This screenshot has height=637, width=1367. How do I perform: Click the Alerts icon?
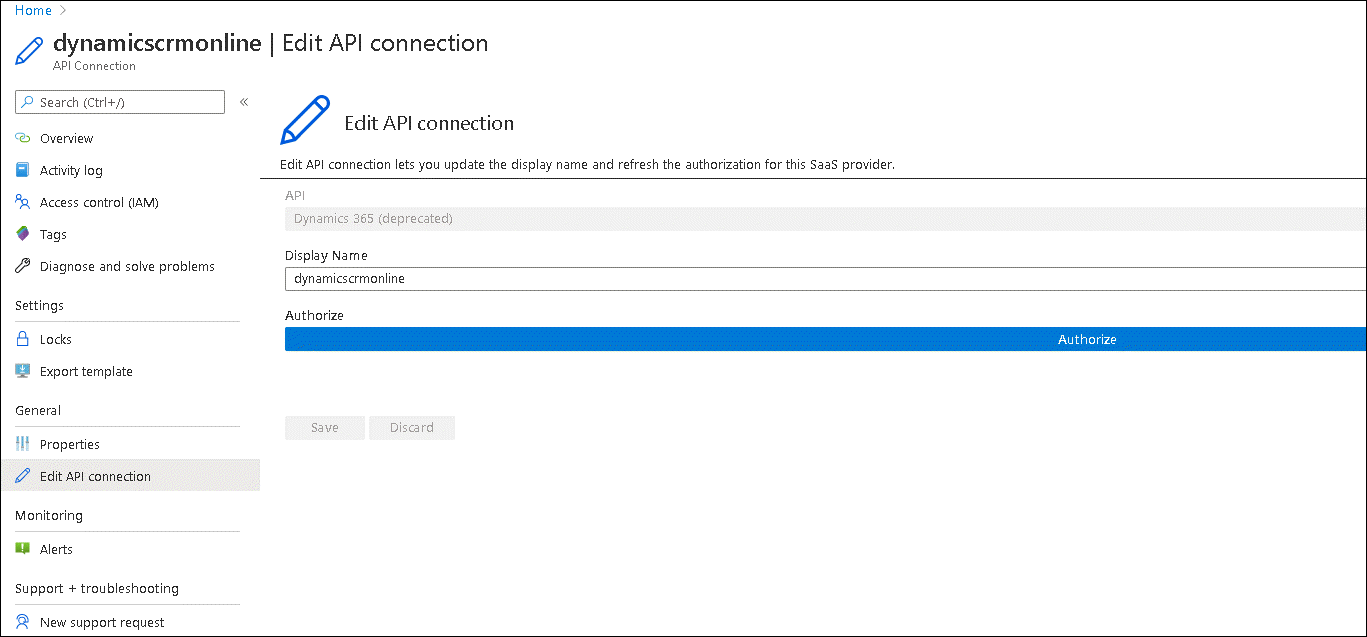(x=23, y=549)
